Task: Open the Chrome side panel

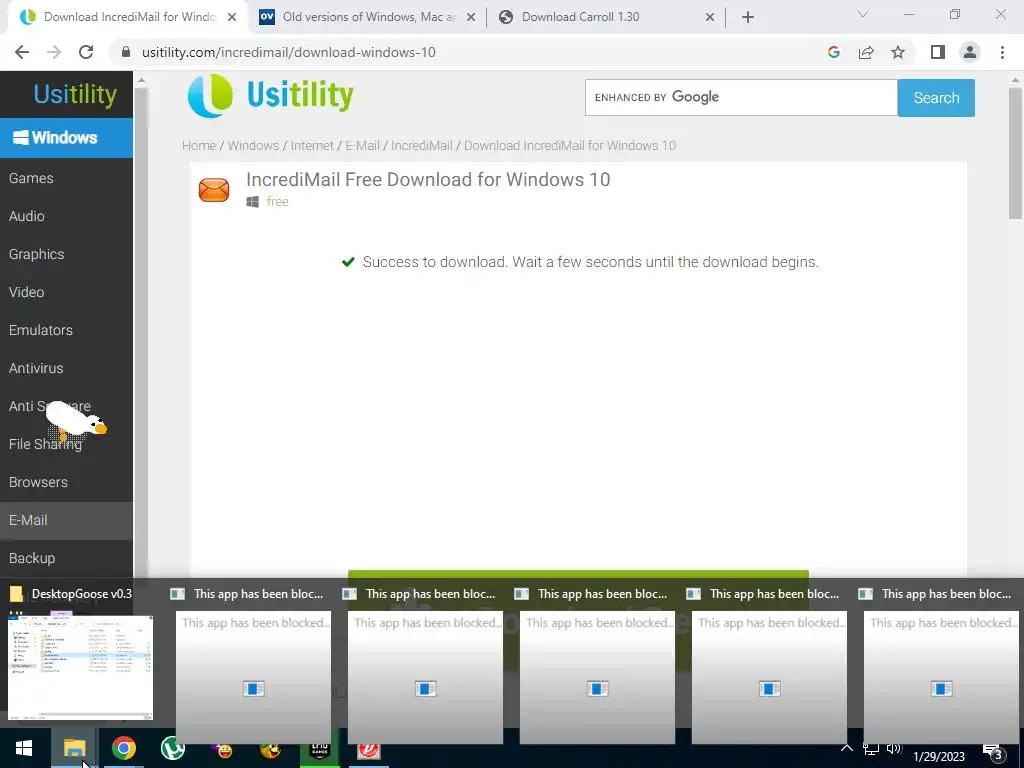Action: (938, 52)
